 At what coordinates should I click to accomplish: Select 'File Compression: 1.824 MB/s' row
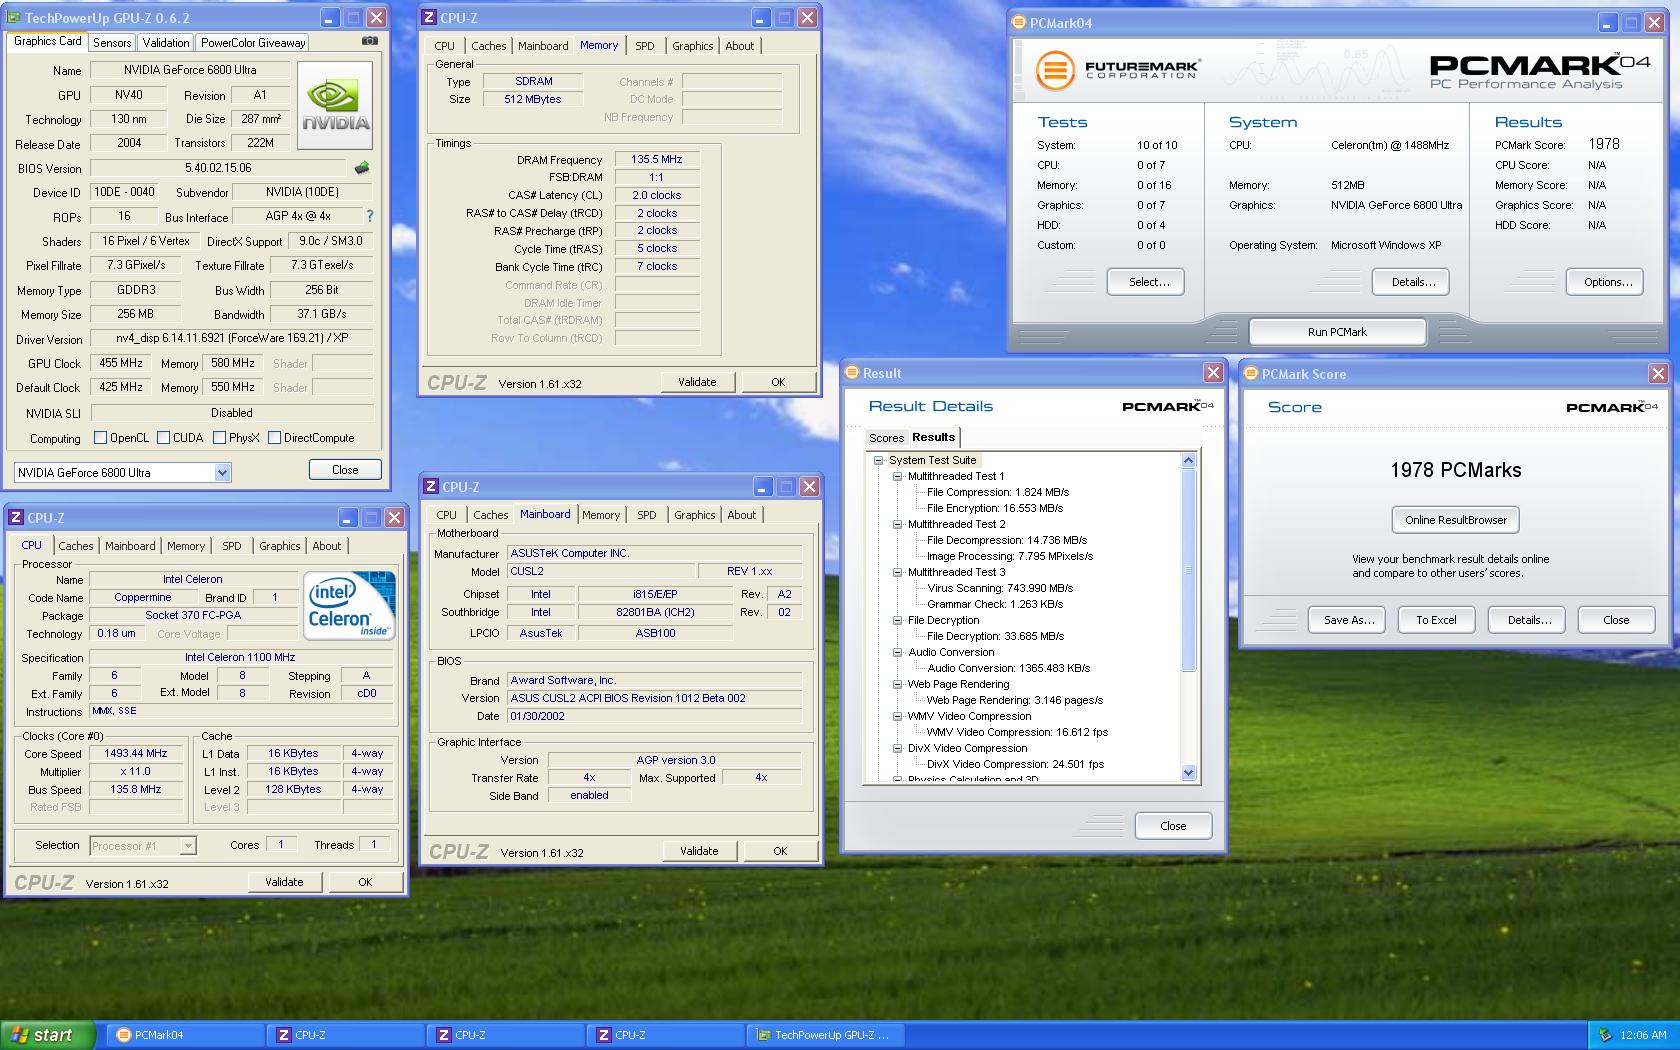tap(997, 492)
